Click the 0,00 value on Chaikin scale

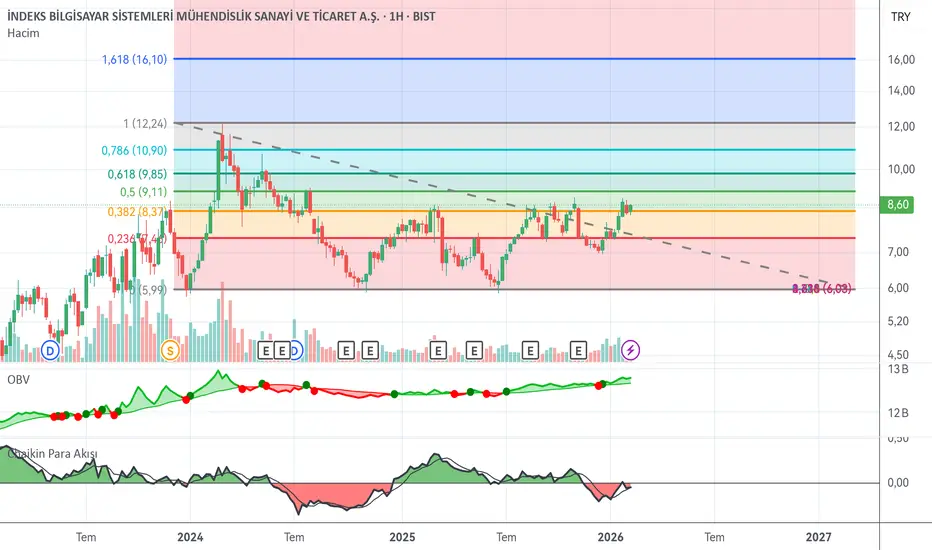pos(898,482)
